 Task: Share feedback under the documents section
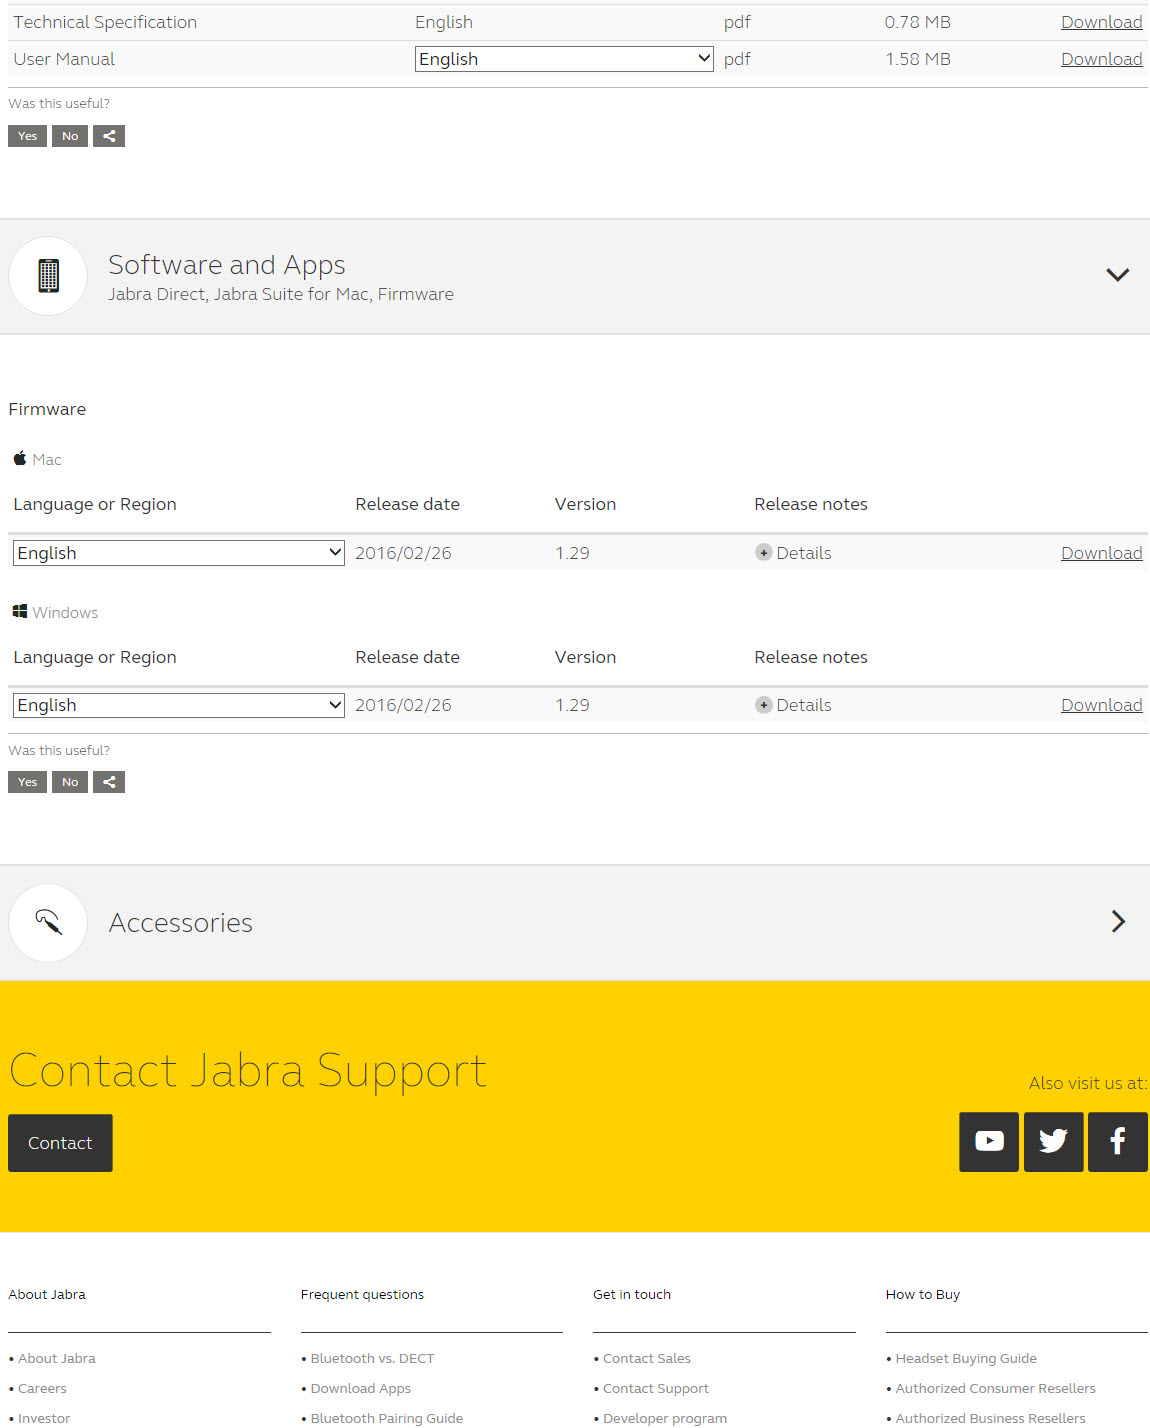109,136
